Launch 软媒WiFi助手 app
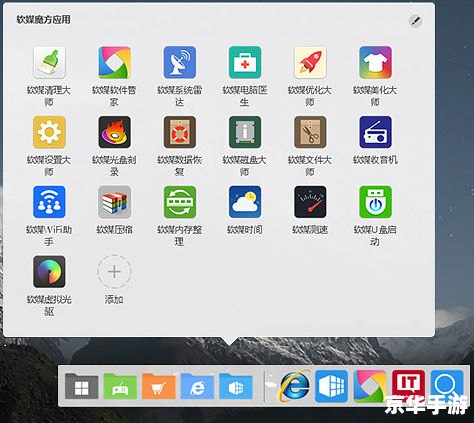Image resolution: width=474 pixels, height=423 pixels. 49,202
